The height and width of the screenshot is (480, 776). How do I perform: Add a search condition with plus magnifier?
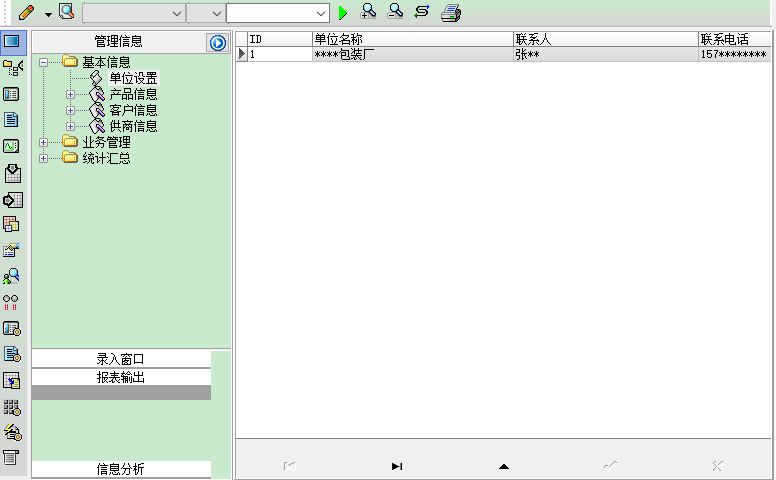368,11
